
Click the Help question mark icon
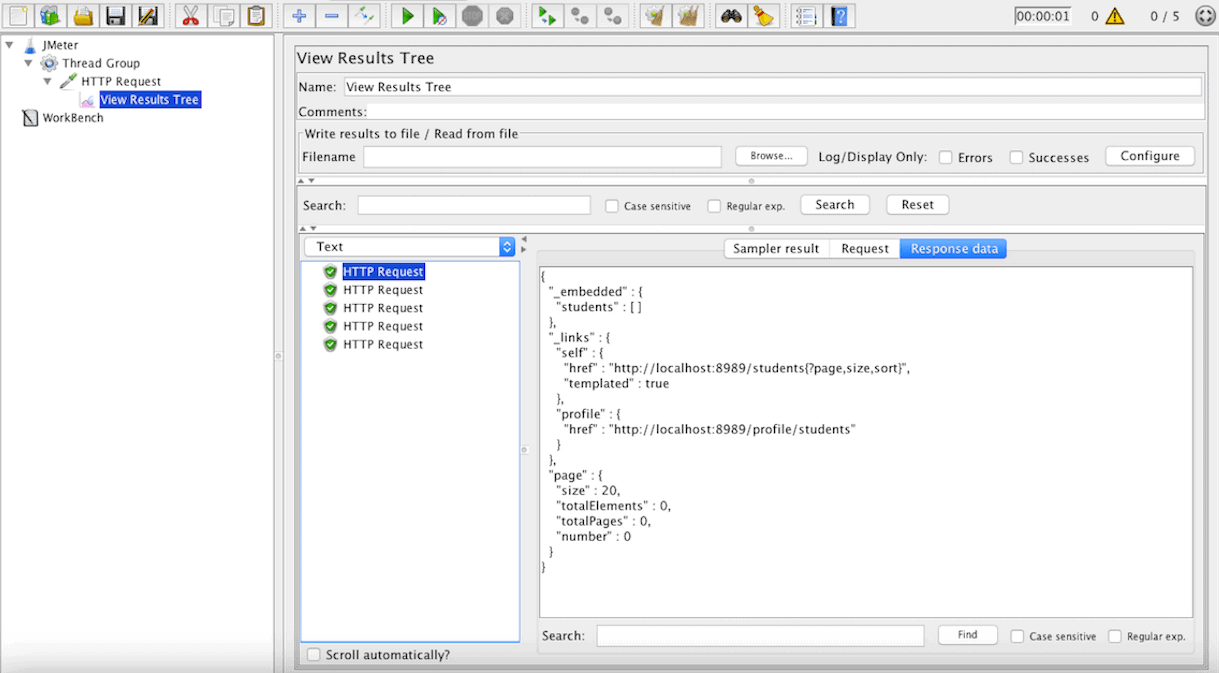tap(840, 15)
